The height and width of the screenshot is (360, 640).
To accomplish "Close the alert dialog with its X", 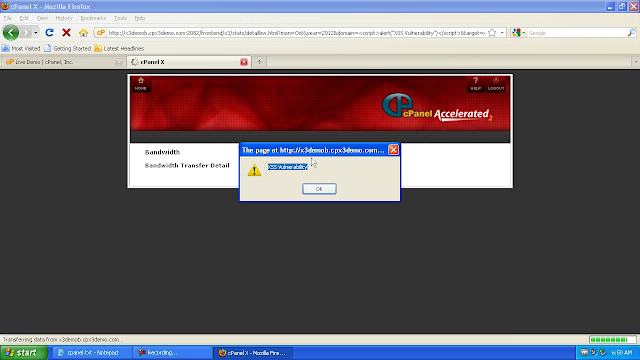I will click(393, 150).
